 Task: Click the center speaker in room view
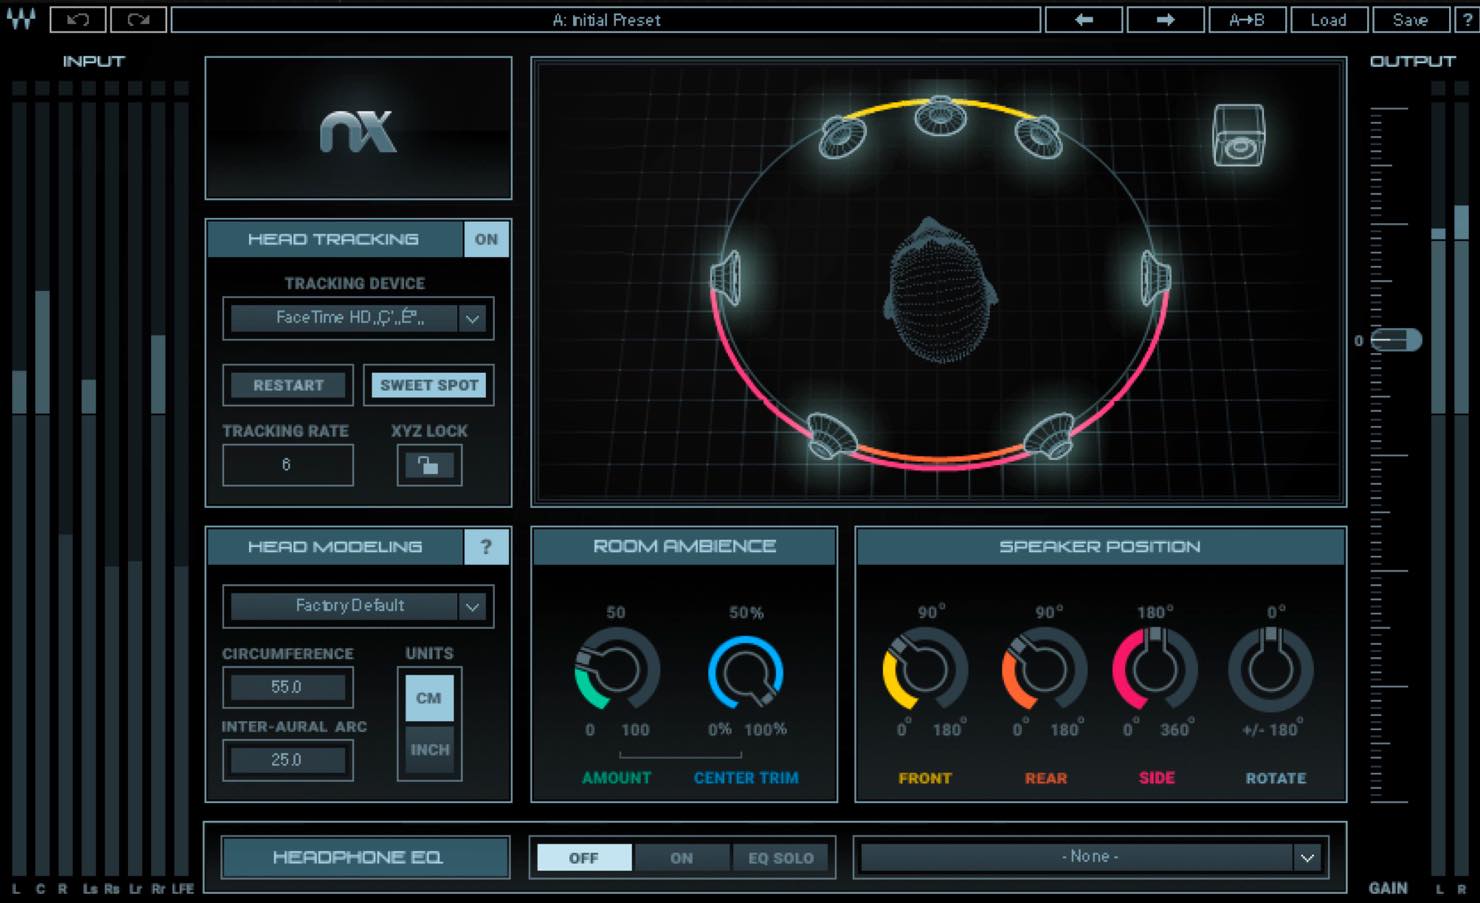(939, 115)
